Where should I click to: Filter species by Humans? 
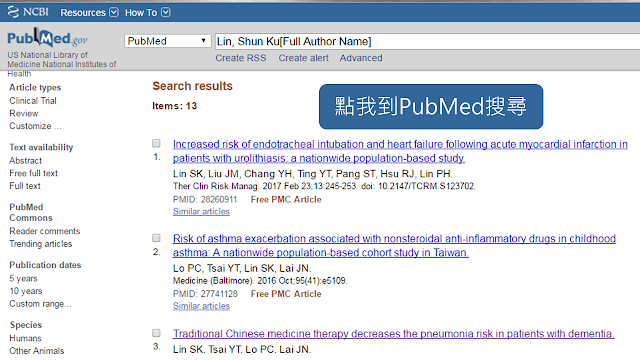[25, 338]
